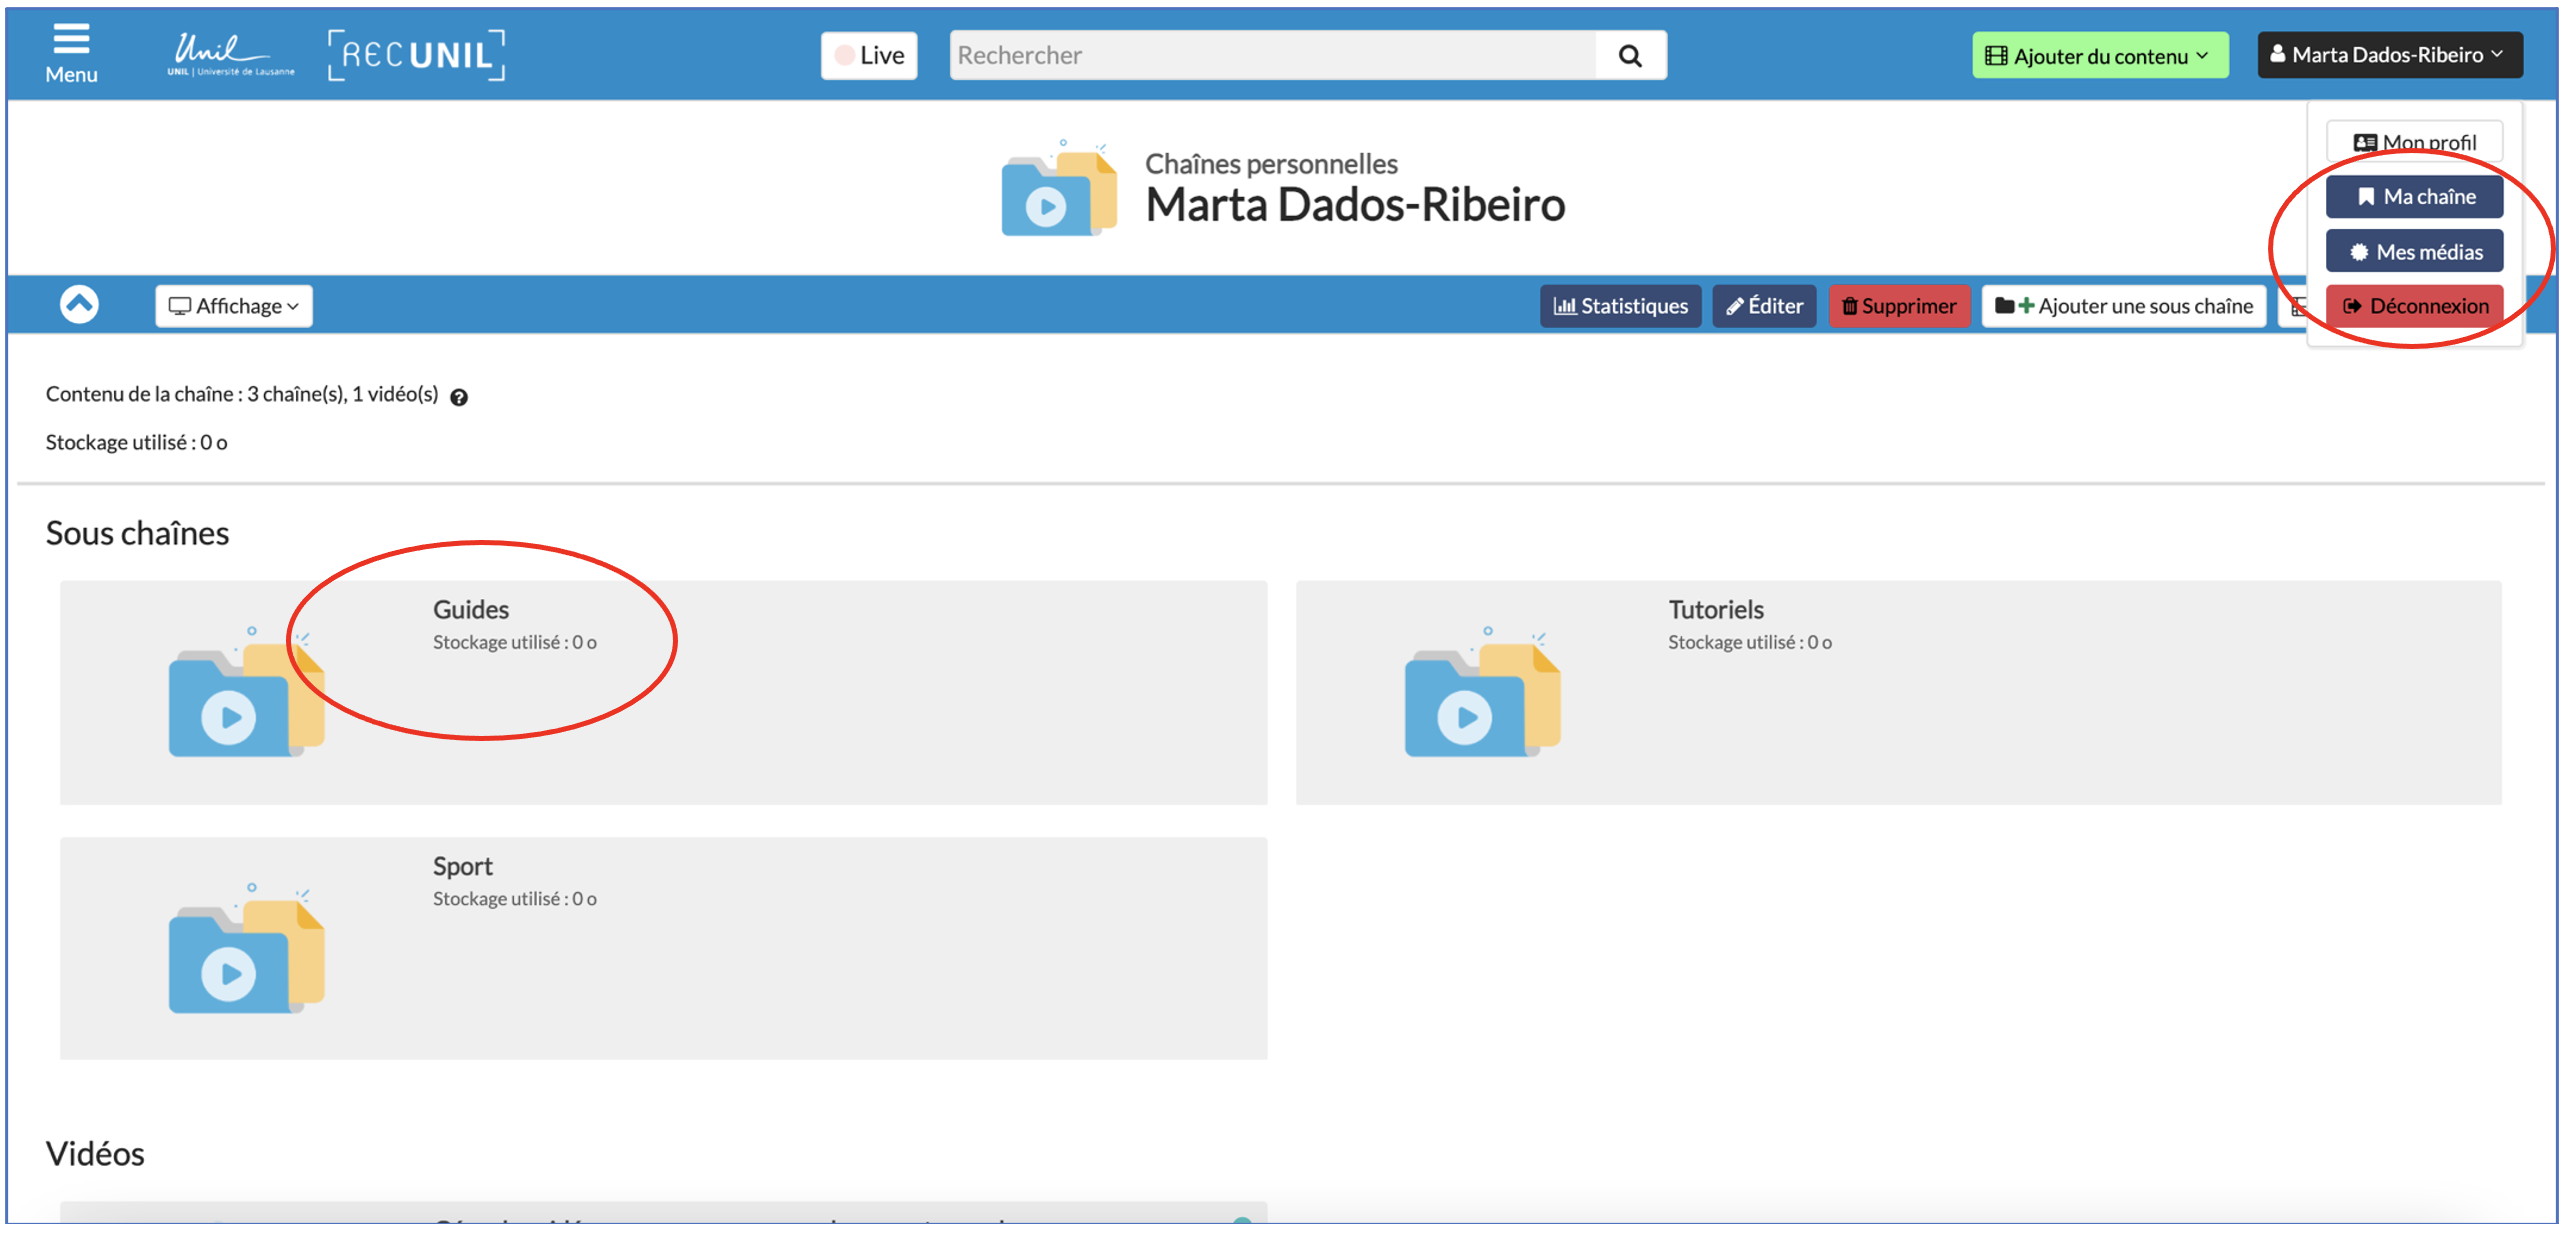Select Ma chaîne from user menu
The height and width of the screenshot is (1234, 2570).
2413,197
